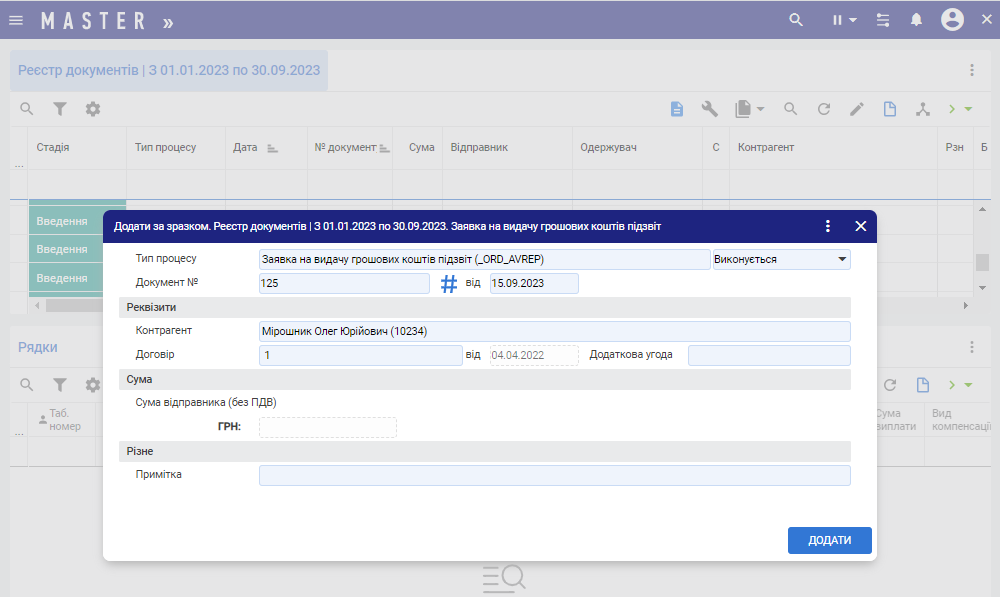Click into the Примітка text field

(554, 475)
